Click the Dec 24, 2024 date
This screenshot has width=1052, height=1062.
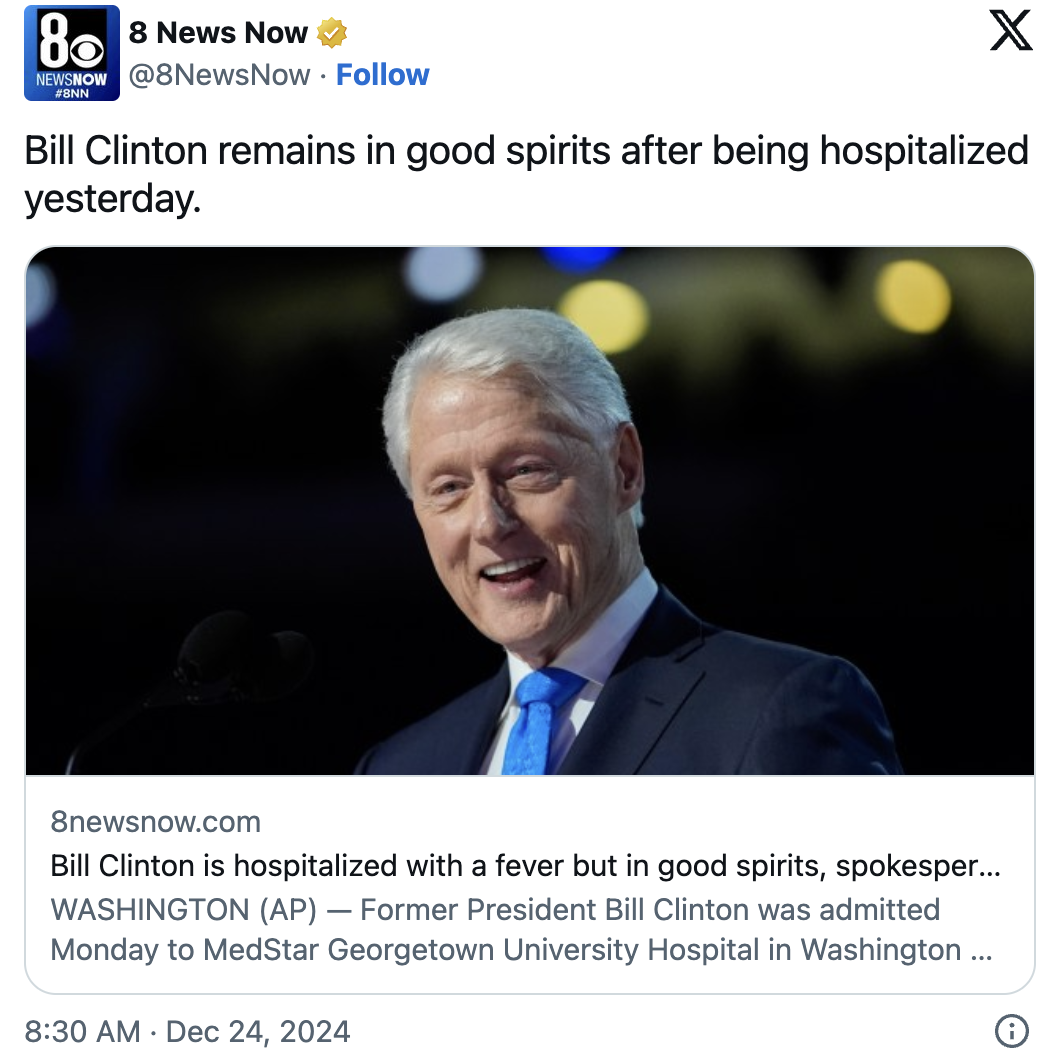coord(258,1031)
